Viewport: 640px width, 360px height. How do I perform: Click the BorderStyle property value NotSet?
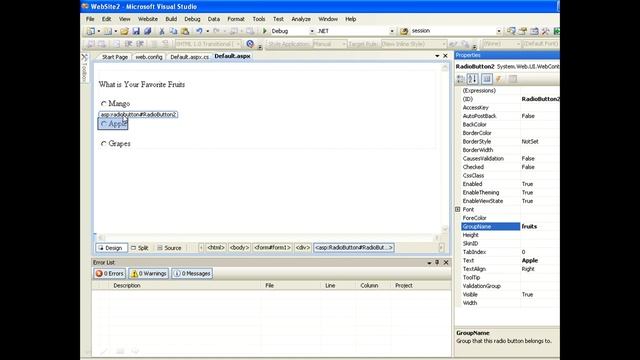point(530,142)
